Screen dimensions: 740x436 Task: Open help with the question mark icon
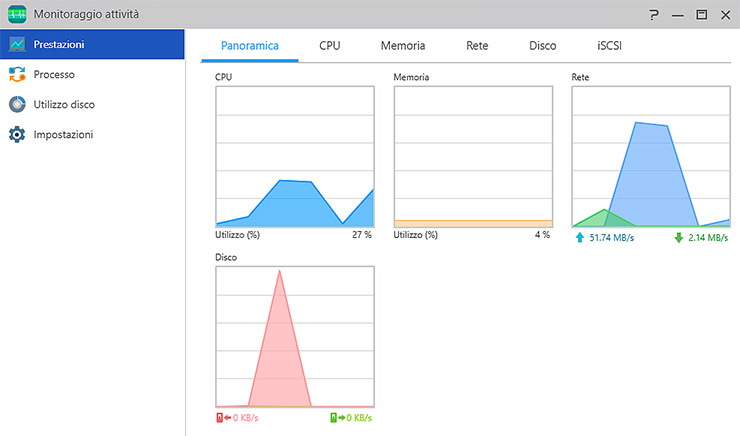pos(654,14)
